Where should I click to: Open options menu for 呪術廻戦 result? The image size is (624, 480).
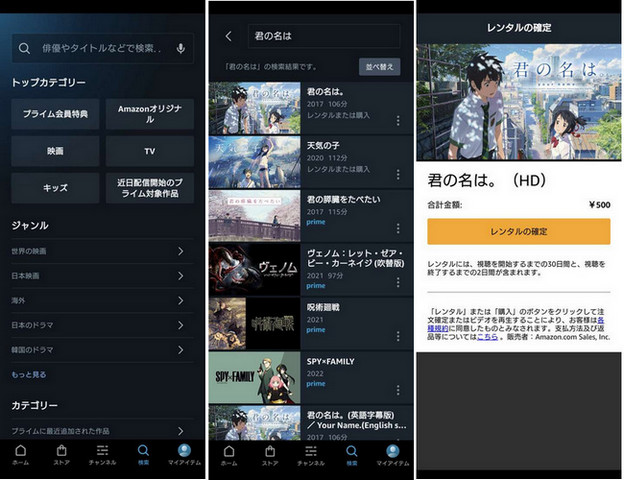coord(398,336)
